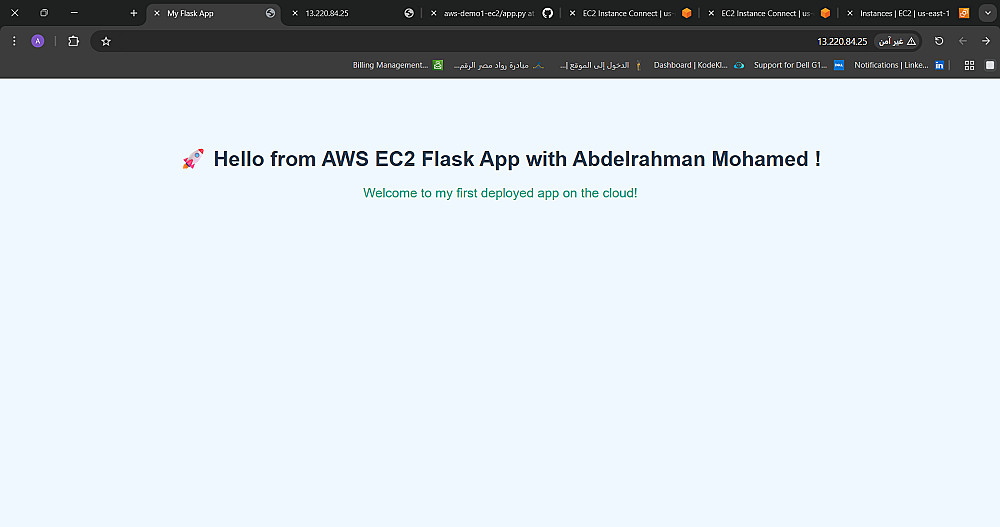Reload the current page
This screenshot has height=527, width=1000.
(x=939, y=41)
